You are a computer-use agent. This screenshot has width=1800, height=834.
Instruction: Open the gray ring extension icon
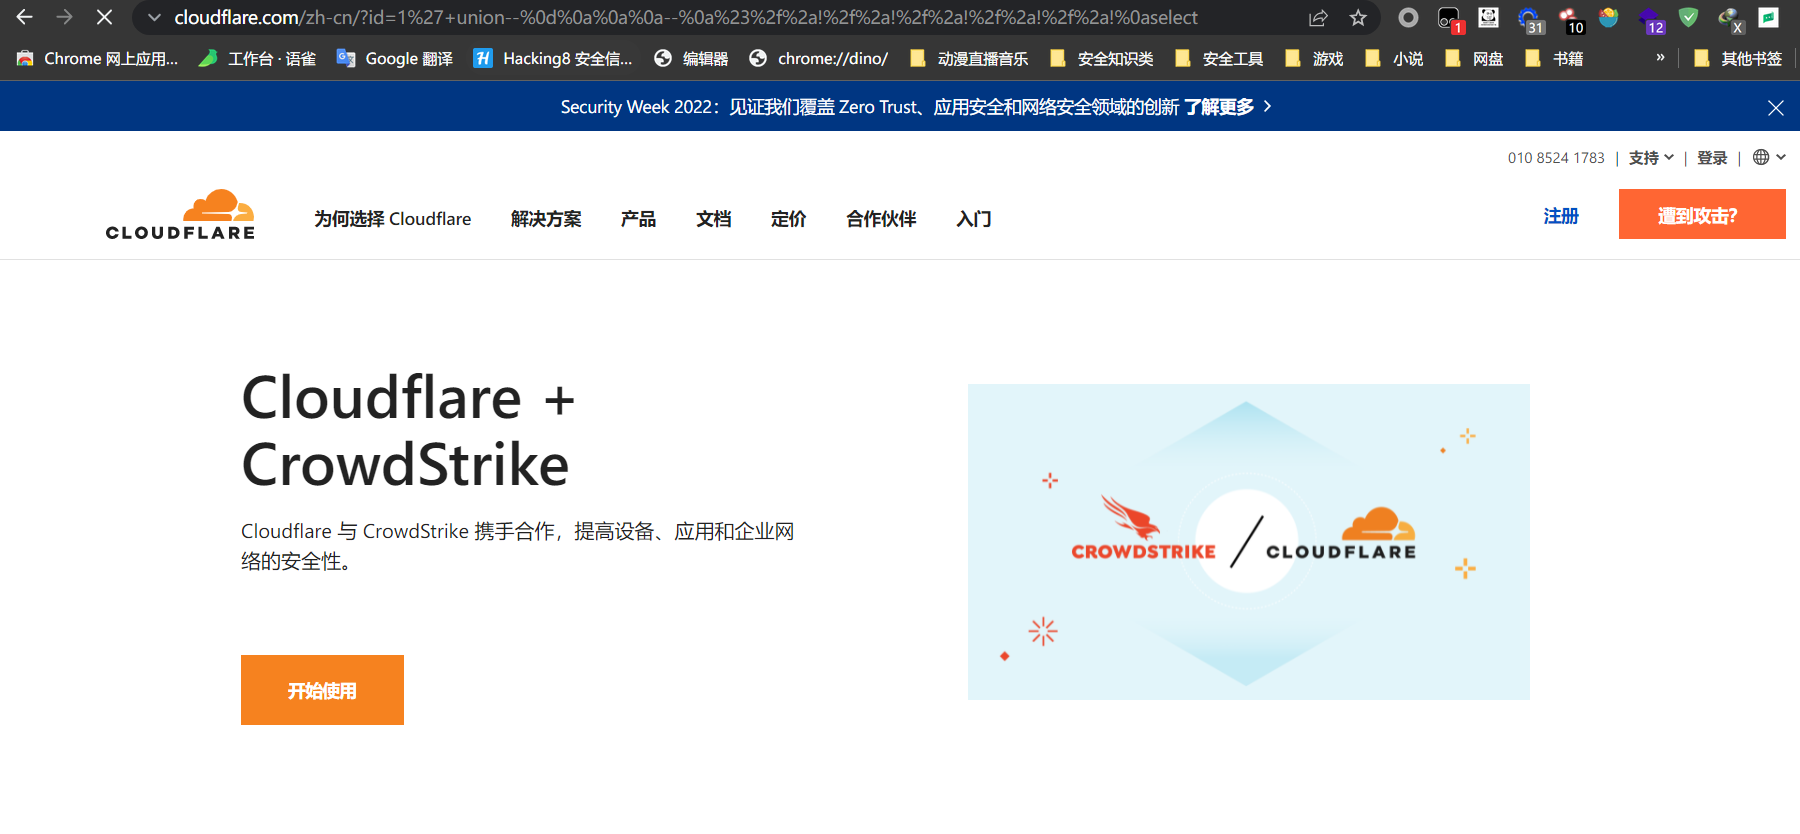coord(1408,18)
